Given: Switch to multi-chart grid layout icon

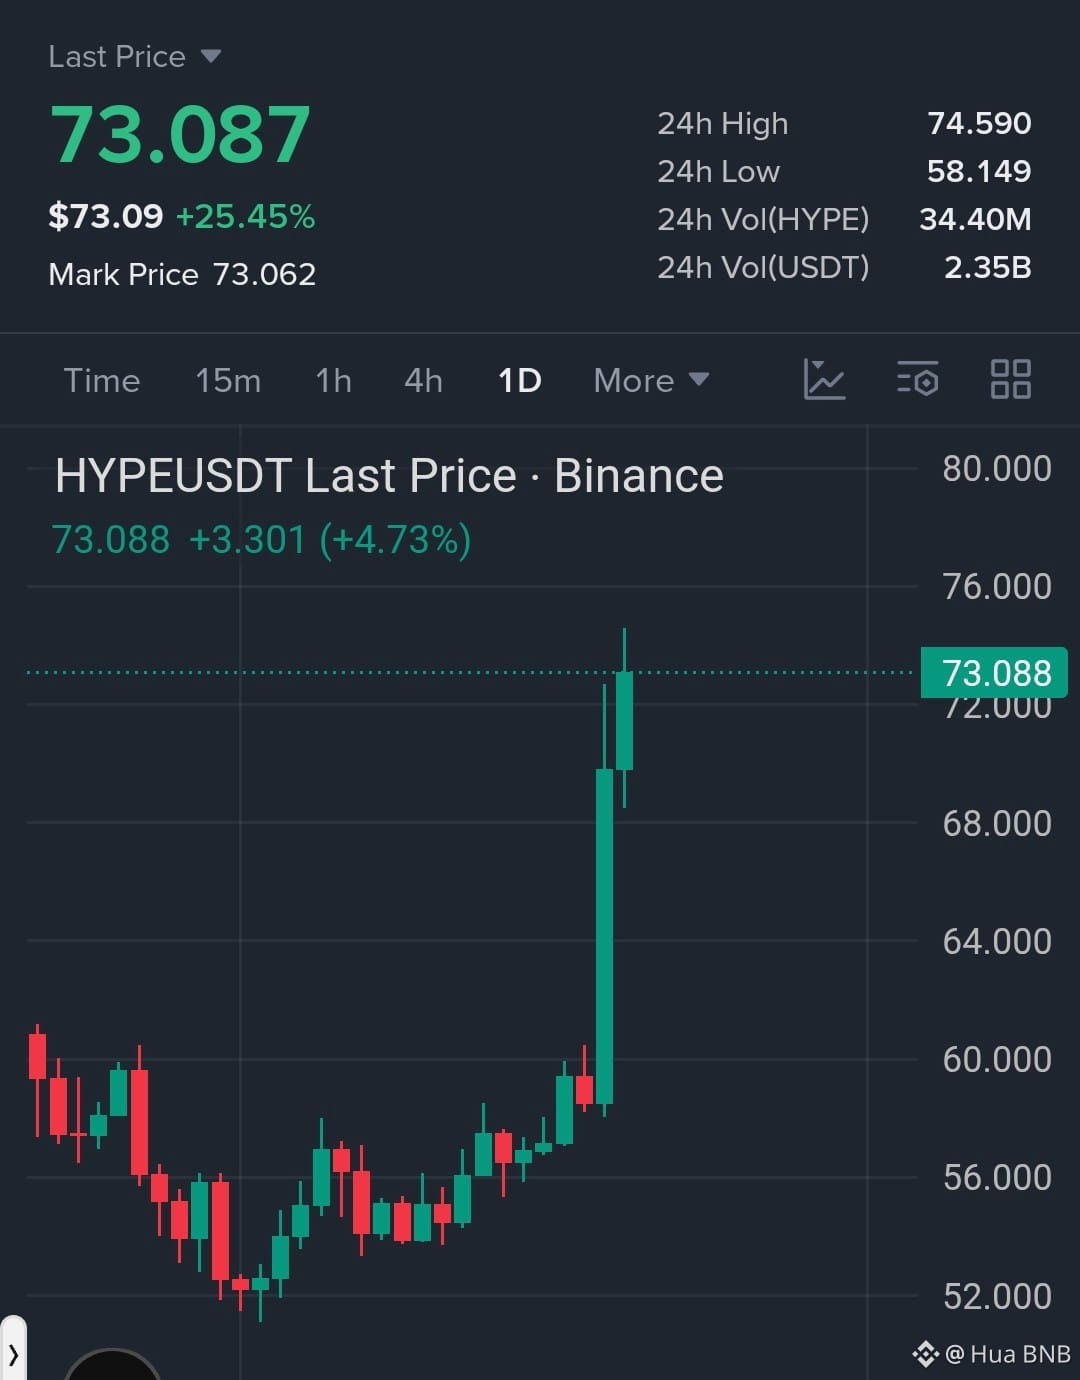Looking at the screenshot, I should coord(1010,380).
